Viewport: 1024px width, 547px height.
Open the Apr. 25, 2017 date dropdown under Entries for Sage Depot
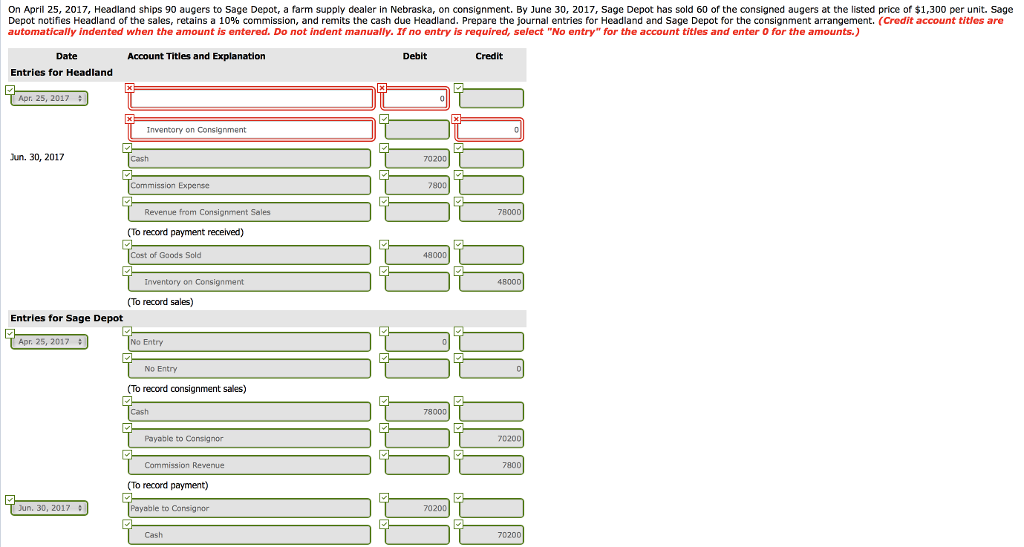[50, 342]
